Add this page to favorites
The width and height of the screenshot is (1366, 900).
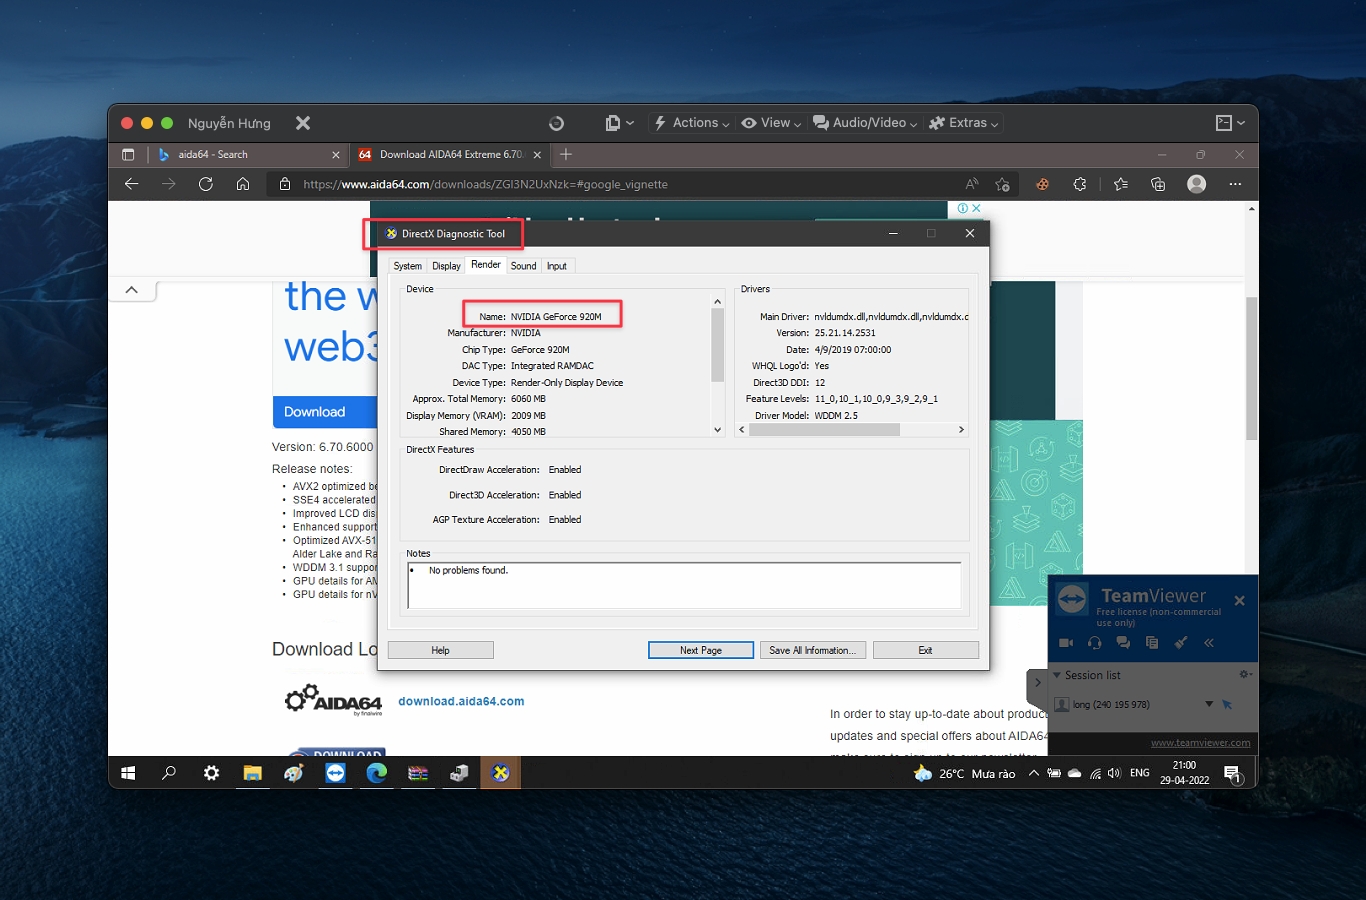pos(1002,184)
